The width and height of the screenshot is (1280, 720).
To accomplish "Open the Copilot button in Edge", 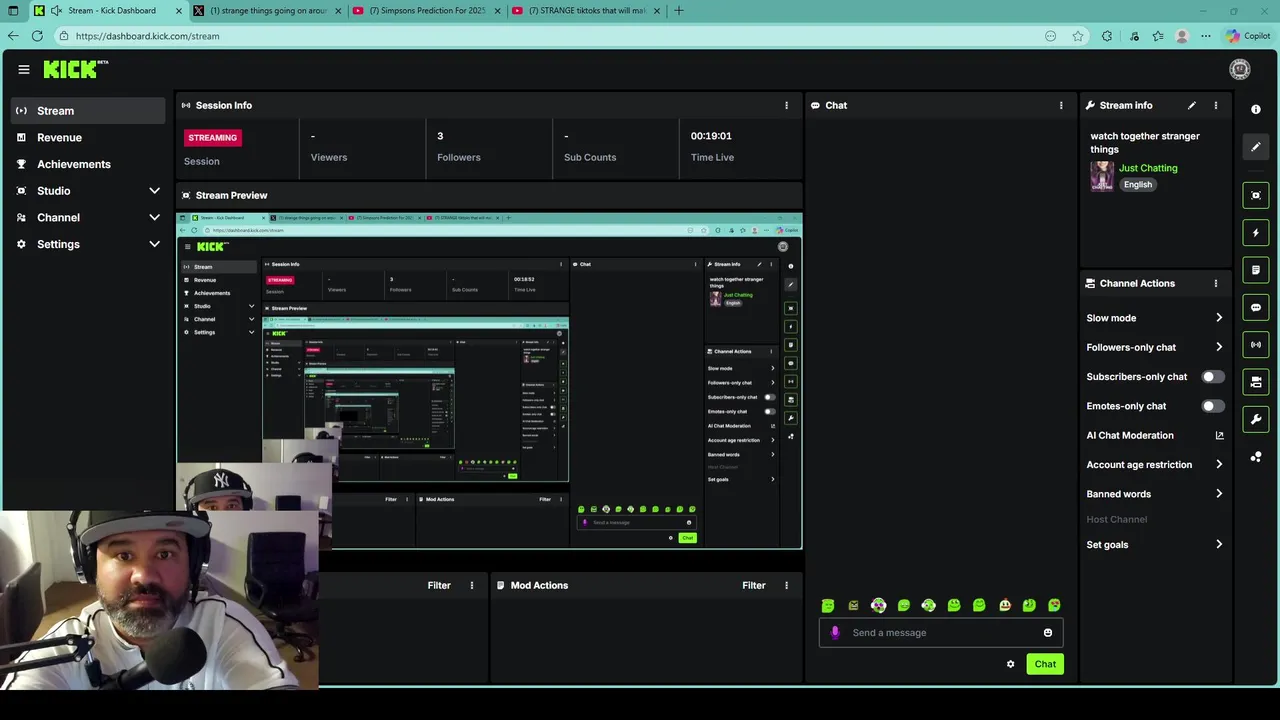I will (1247, 36).
